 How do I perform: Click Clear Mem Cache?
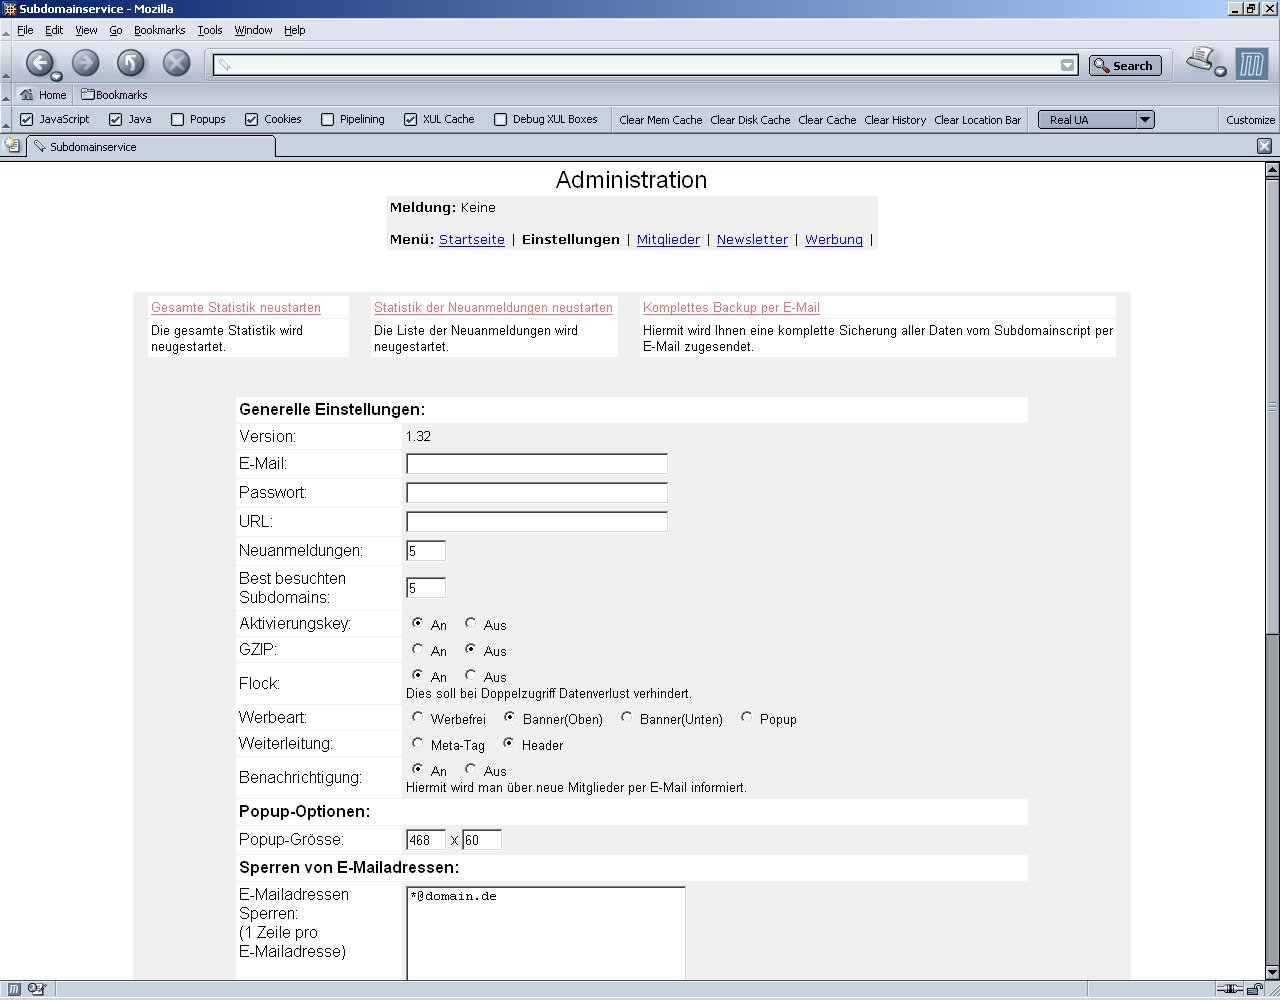[661, 120]
